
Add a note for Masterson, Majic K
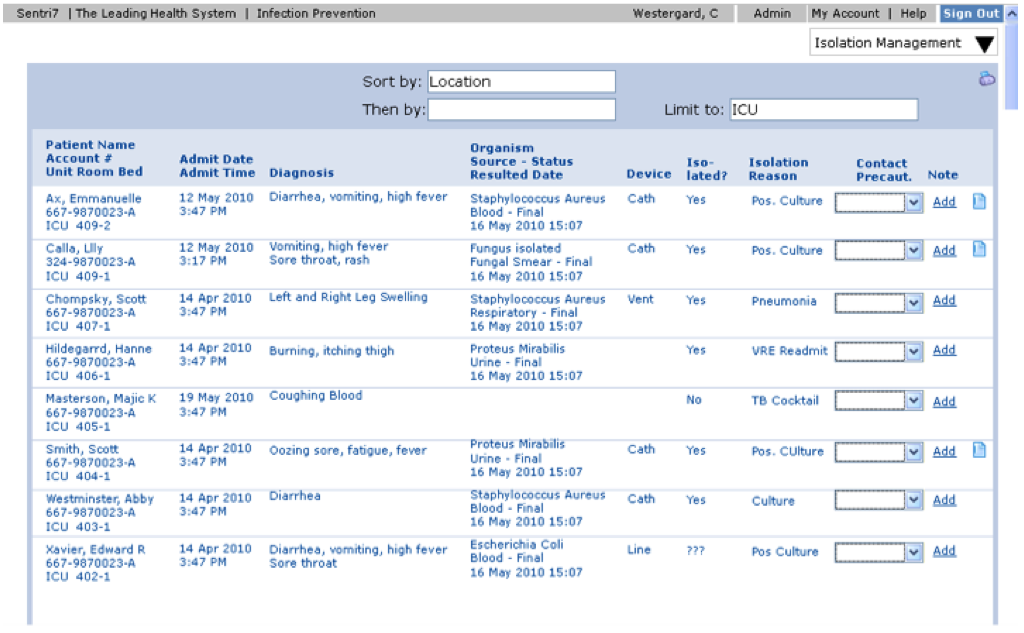pyautogui.click(x=944, y=401)
